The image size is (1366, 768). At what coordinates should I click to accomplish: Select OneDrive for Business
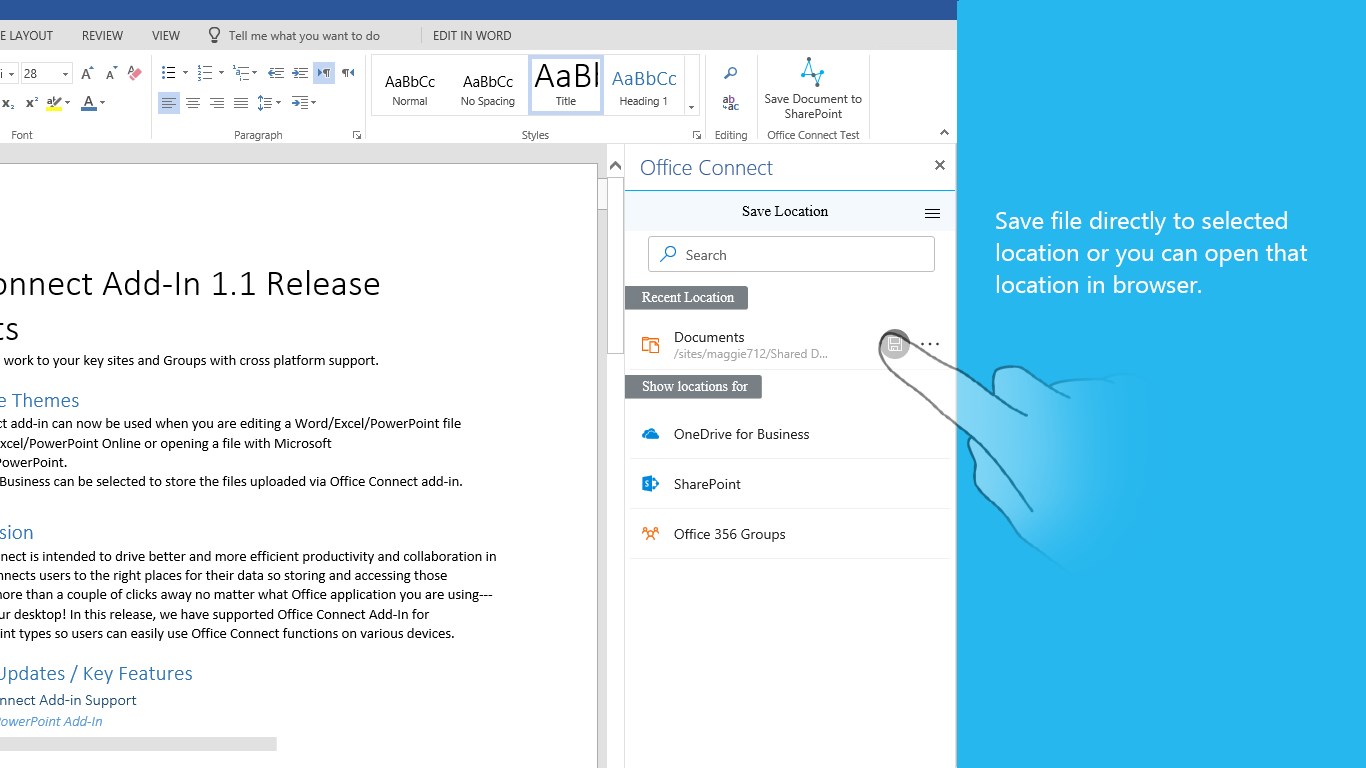790,434
